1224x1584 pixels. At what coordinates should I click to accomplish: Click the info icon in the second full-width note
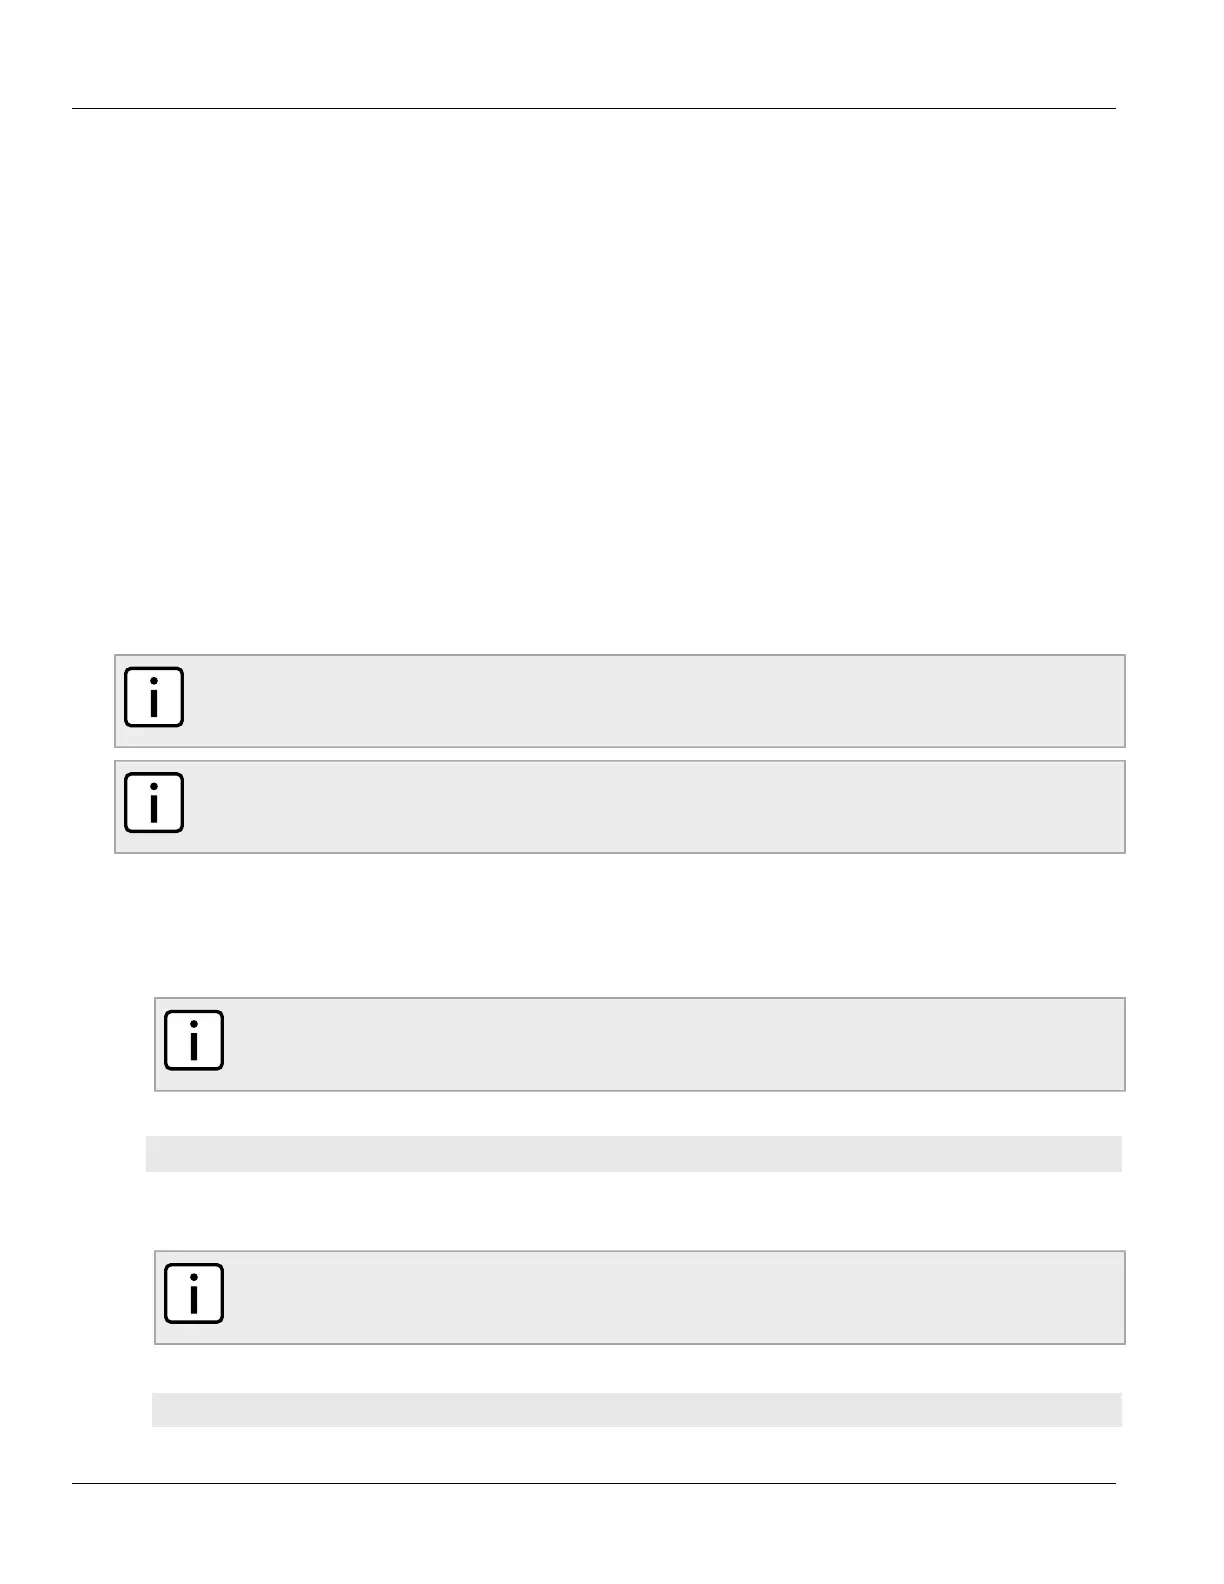[x=154, y=802]
